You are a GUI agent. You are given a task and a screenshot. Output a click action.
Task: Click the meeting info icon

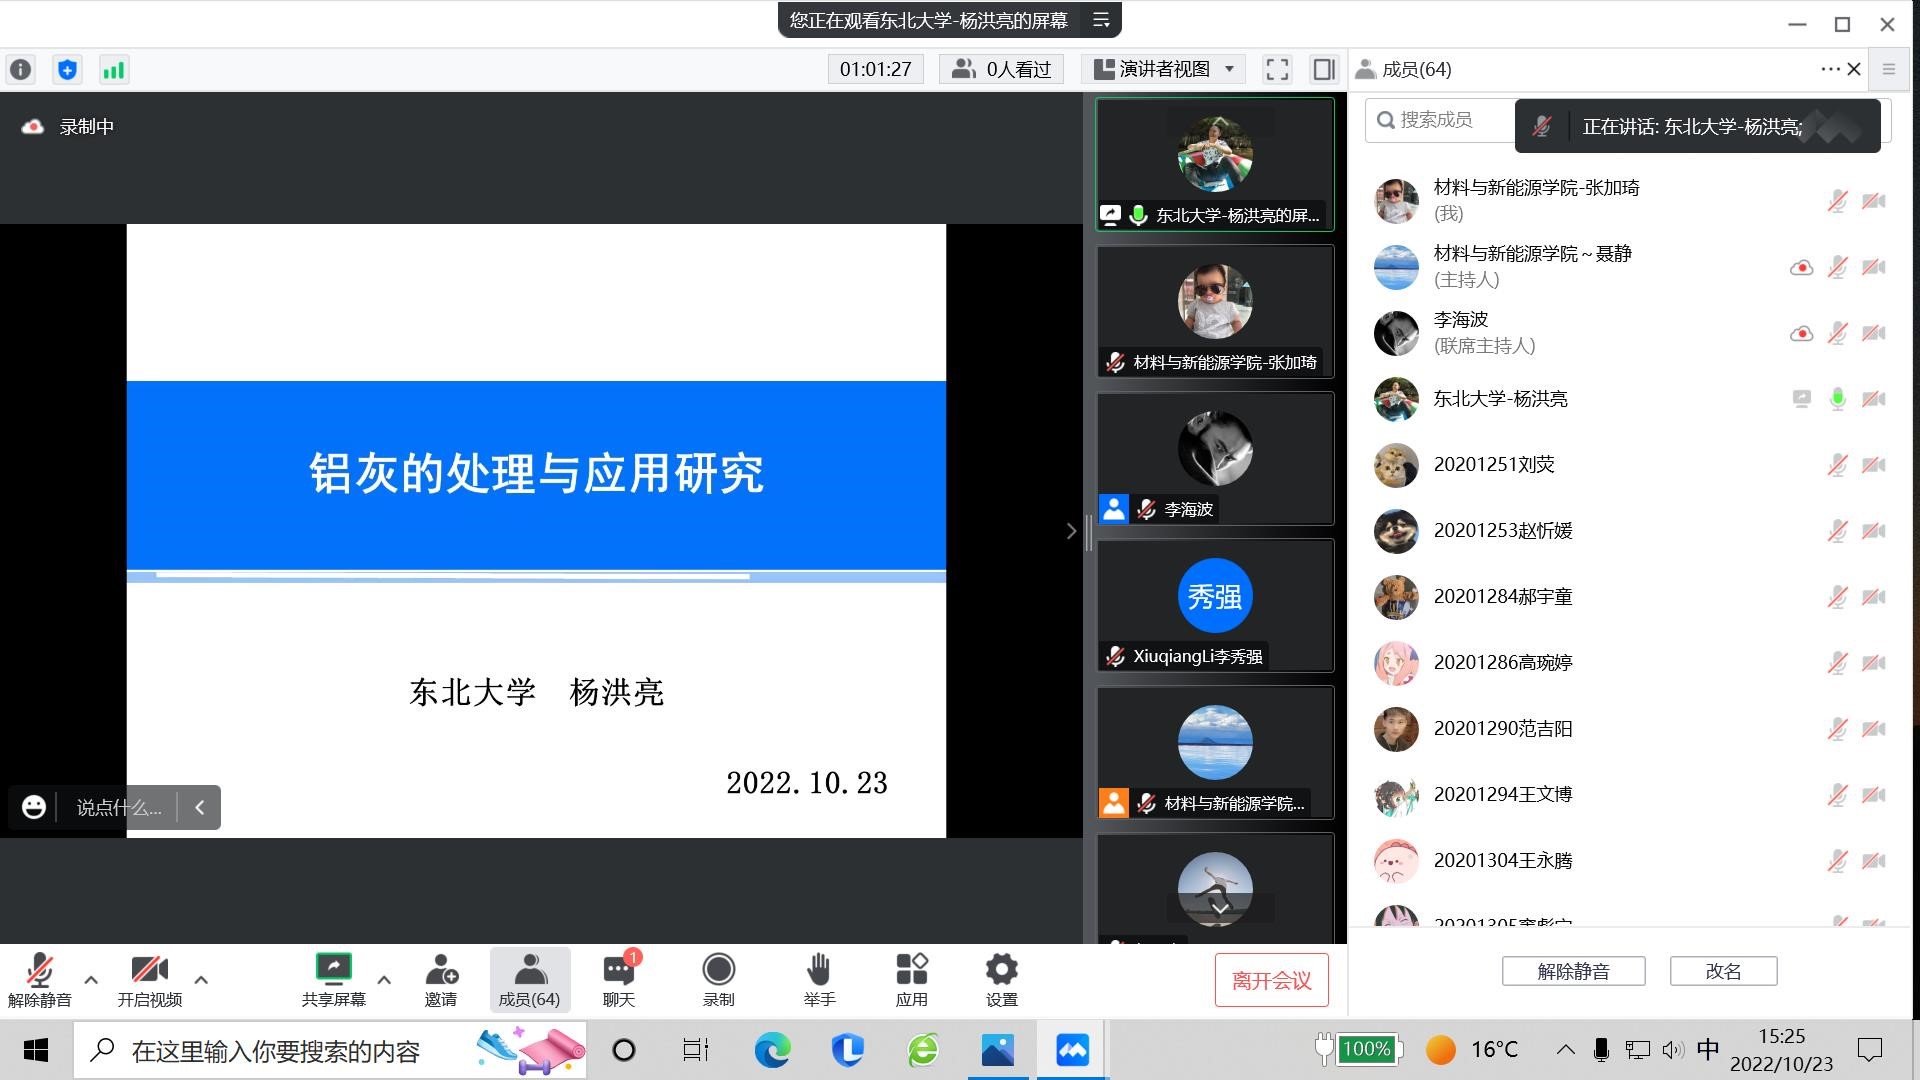coord(21,70)
